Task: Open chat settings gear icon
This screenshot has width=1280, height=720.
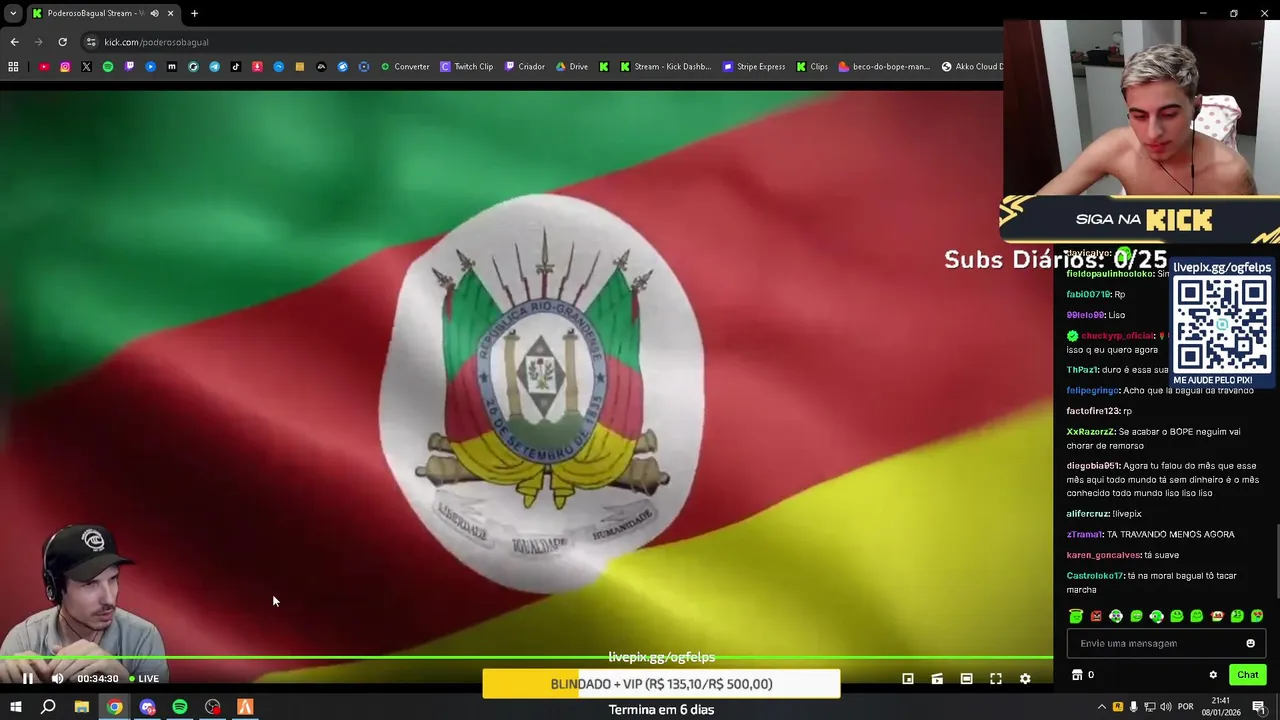Action: click(x=1213, y=675)
